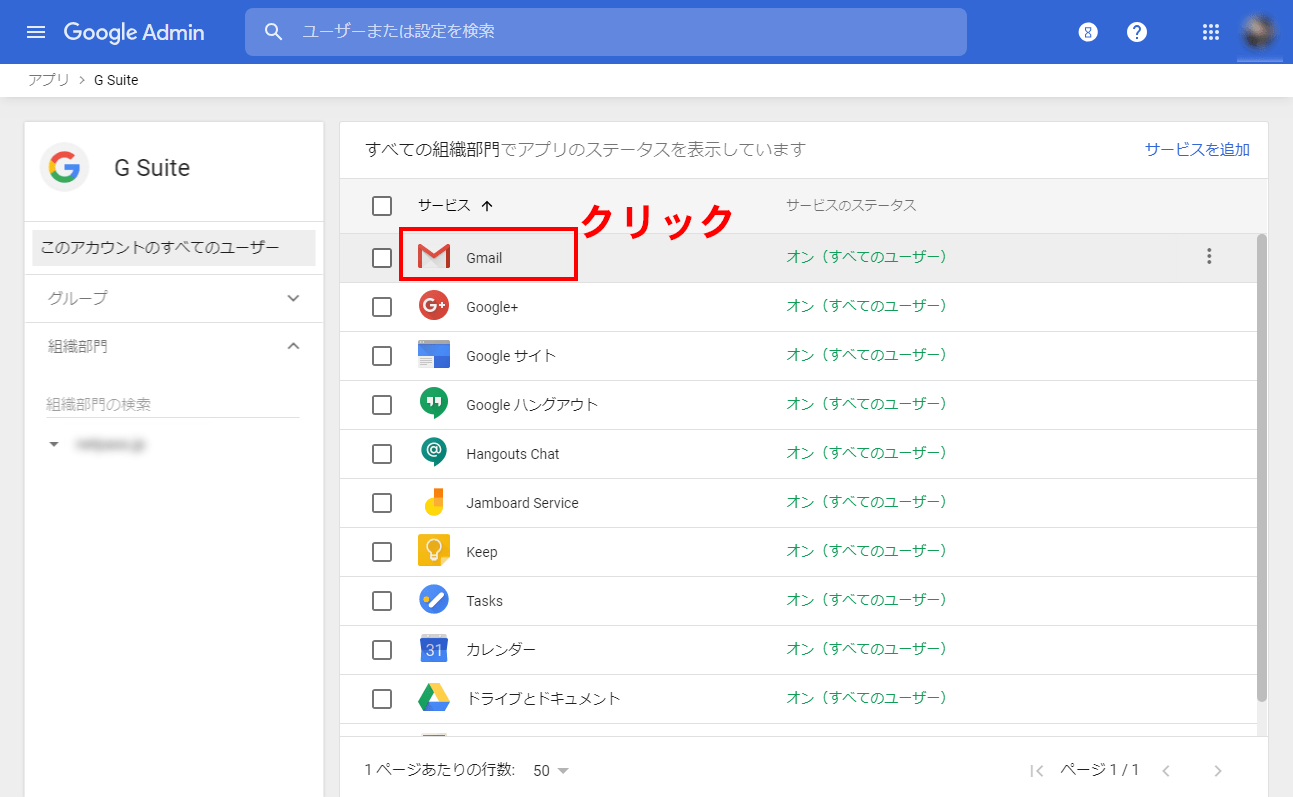
Task: Click the Gmail envelope icon
Action: click(x=434, y=257)
